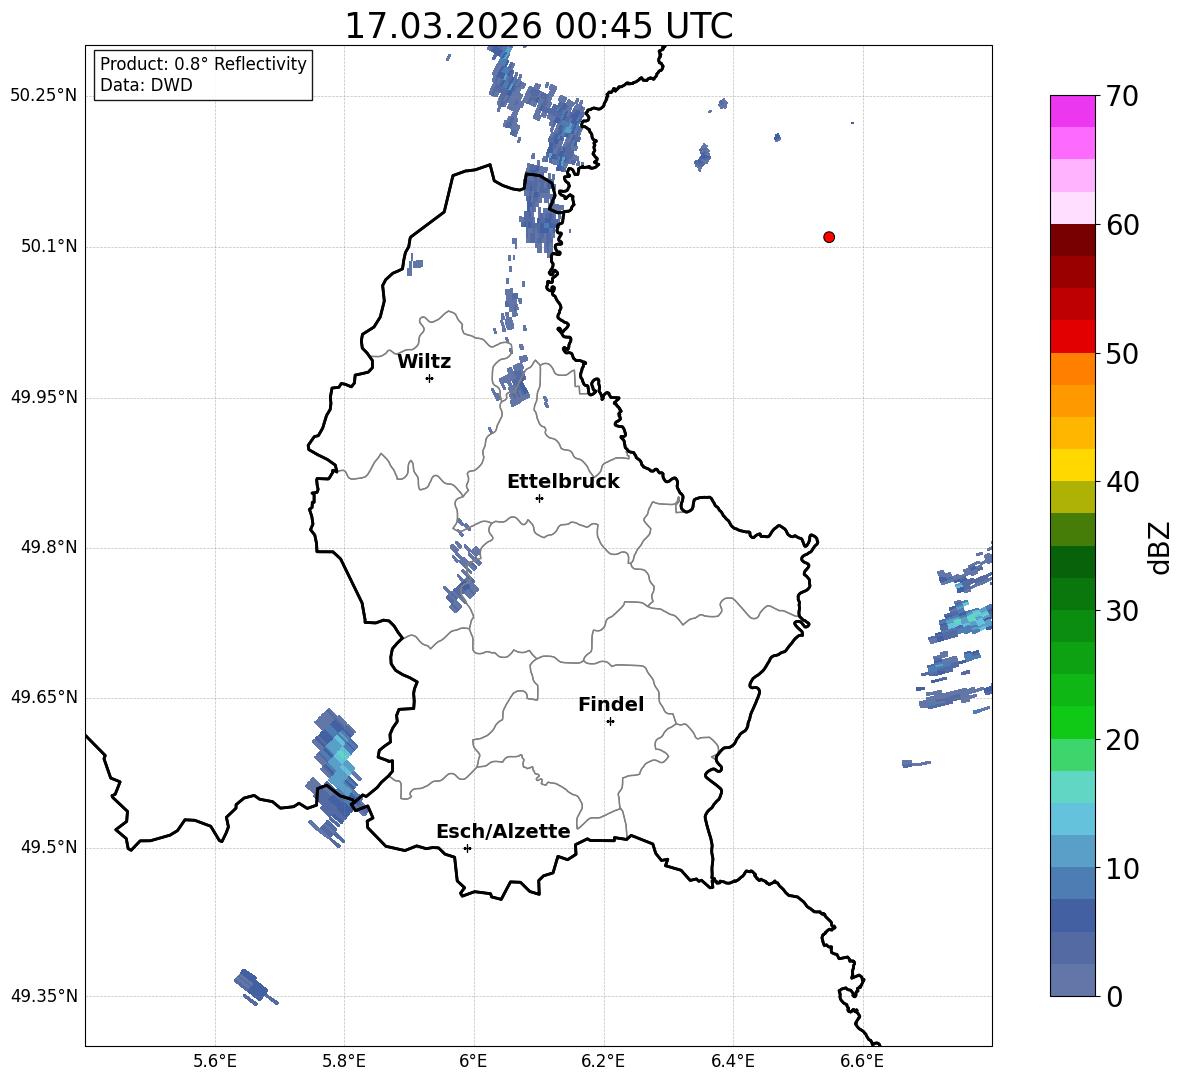Click the timestamp title 17.03.2026 00:45 UTC

(538, 26)
